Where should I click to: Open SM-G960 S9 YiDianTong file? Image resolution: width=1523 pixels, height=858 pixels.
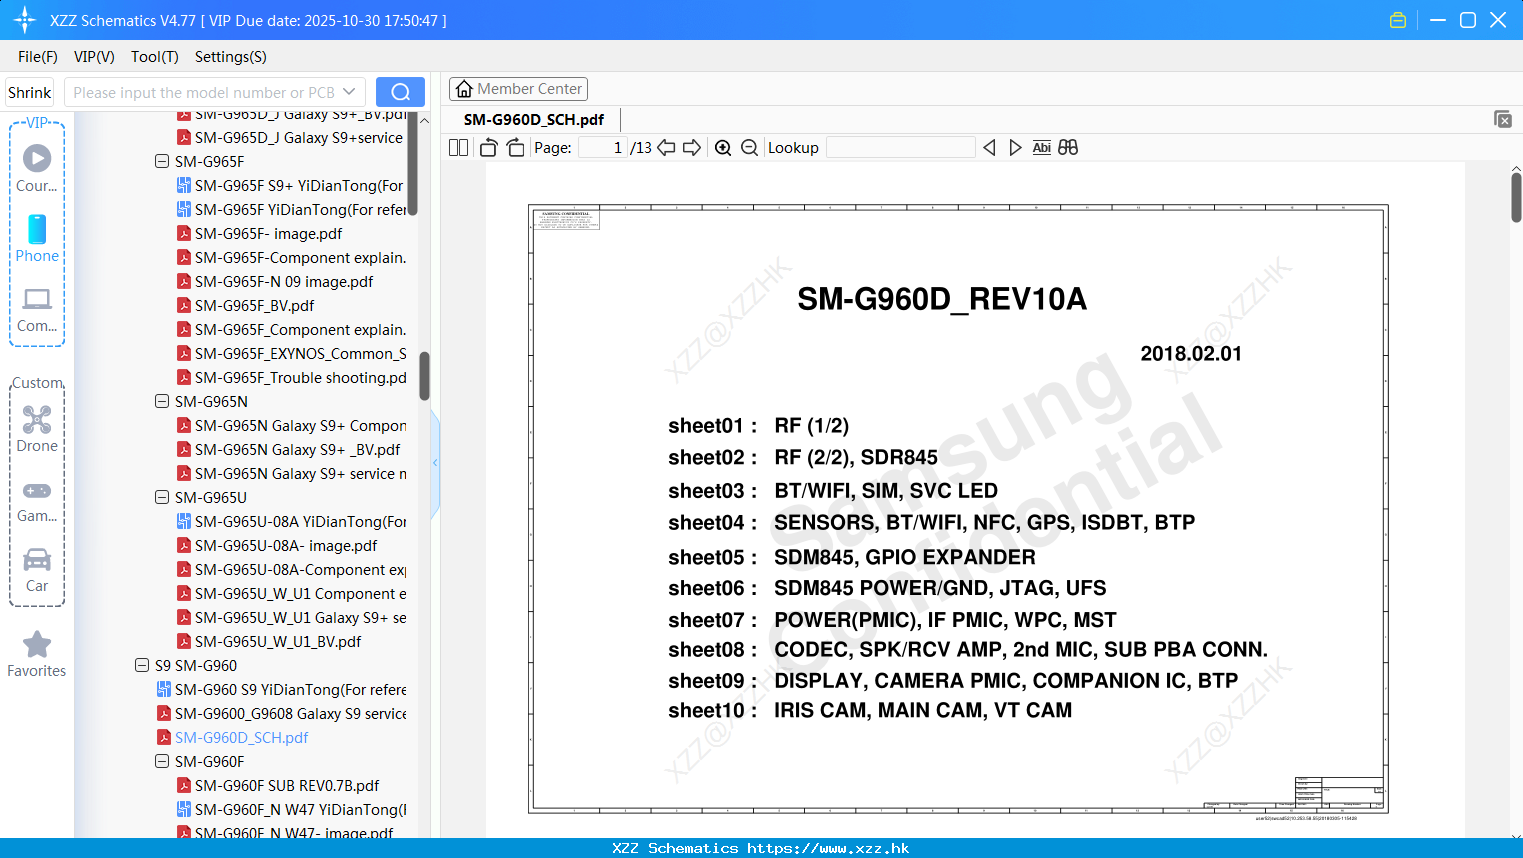tap(281, 689)
